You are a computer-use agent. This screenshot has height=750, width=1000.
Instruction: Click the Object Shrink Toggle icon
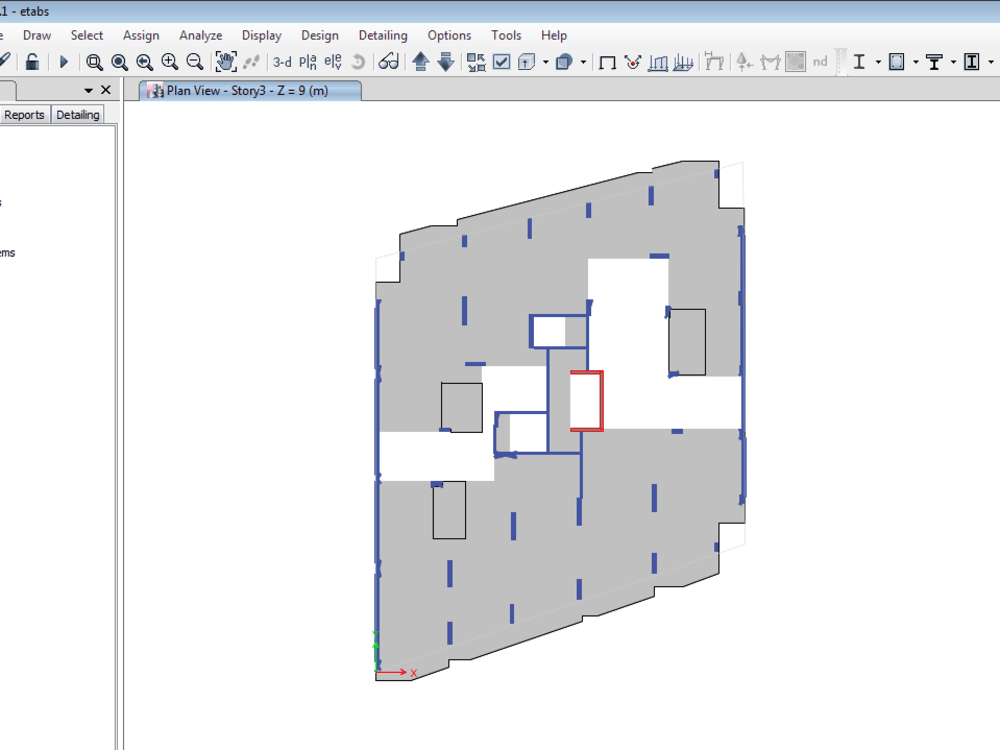coord(476,62)
